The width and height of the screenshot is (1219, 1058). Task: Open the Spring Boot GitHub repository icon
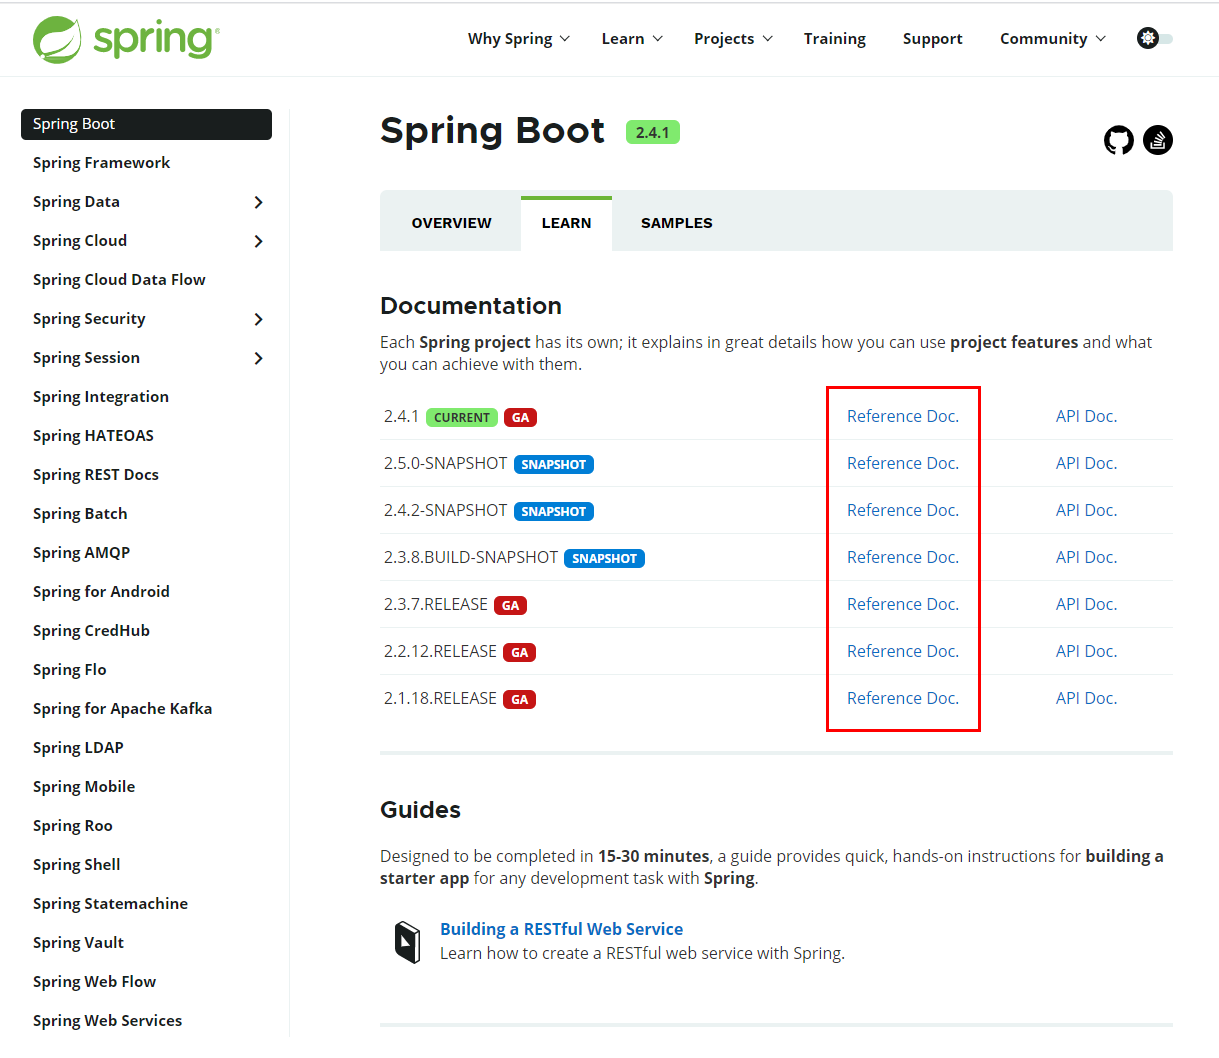(1119, 140)
